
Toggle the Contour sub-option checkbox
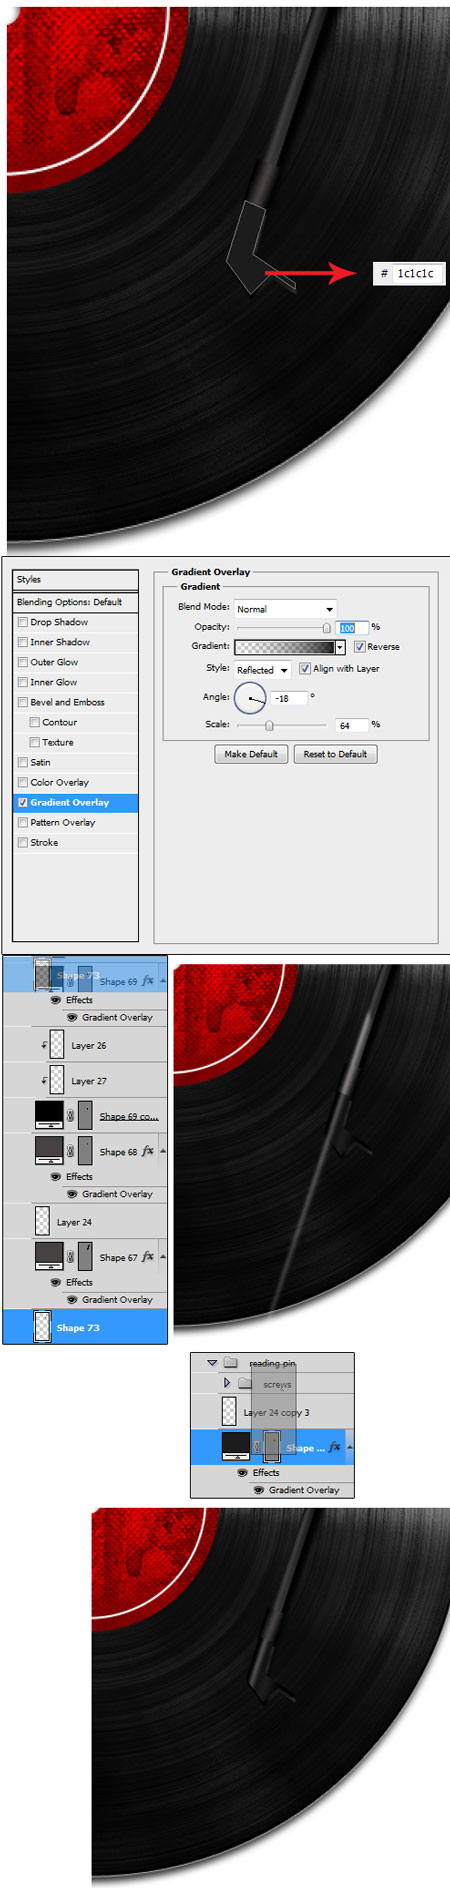(x=35, y=722)
